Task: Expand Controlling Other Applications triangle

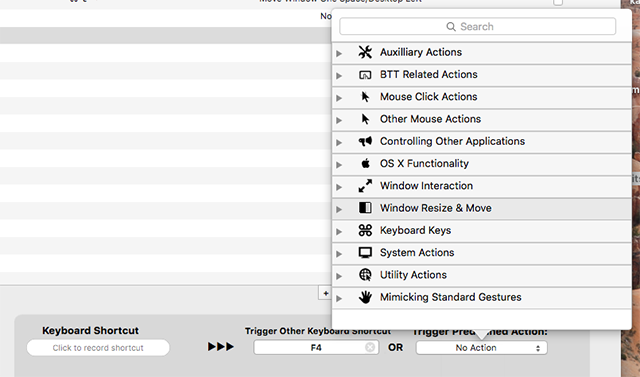Action: (x=339, y=142)
